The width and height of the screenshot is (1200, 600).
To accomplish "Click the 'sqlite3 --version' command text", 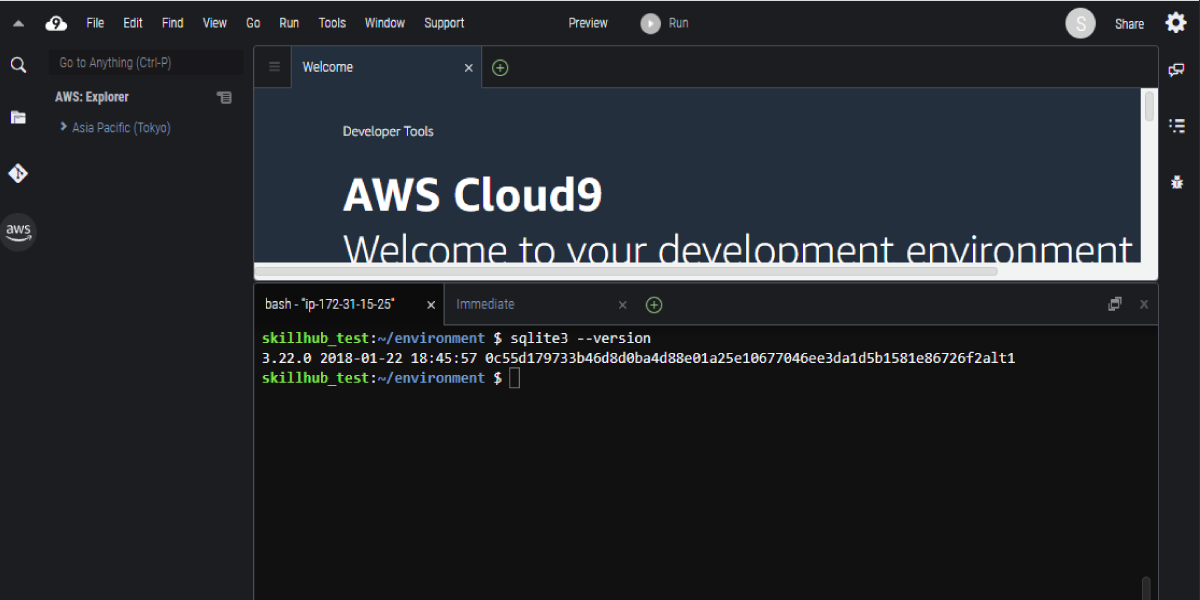I will pyautogui.click(x=580, y=338).
